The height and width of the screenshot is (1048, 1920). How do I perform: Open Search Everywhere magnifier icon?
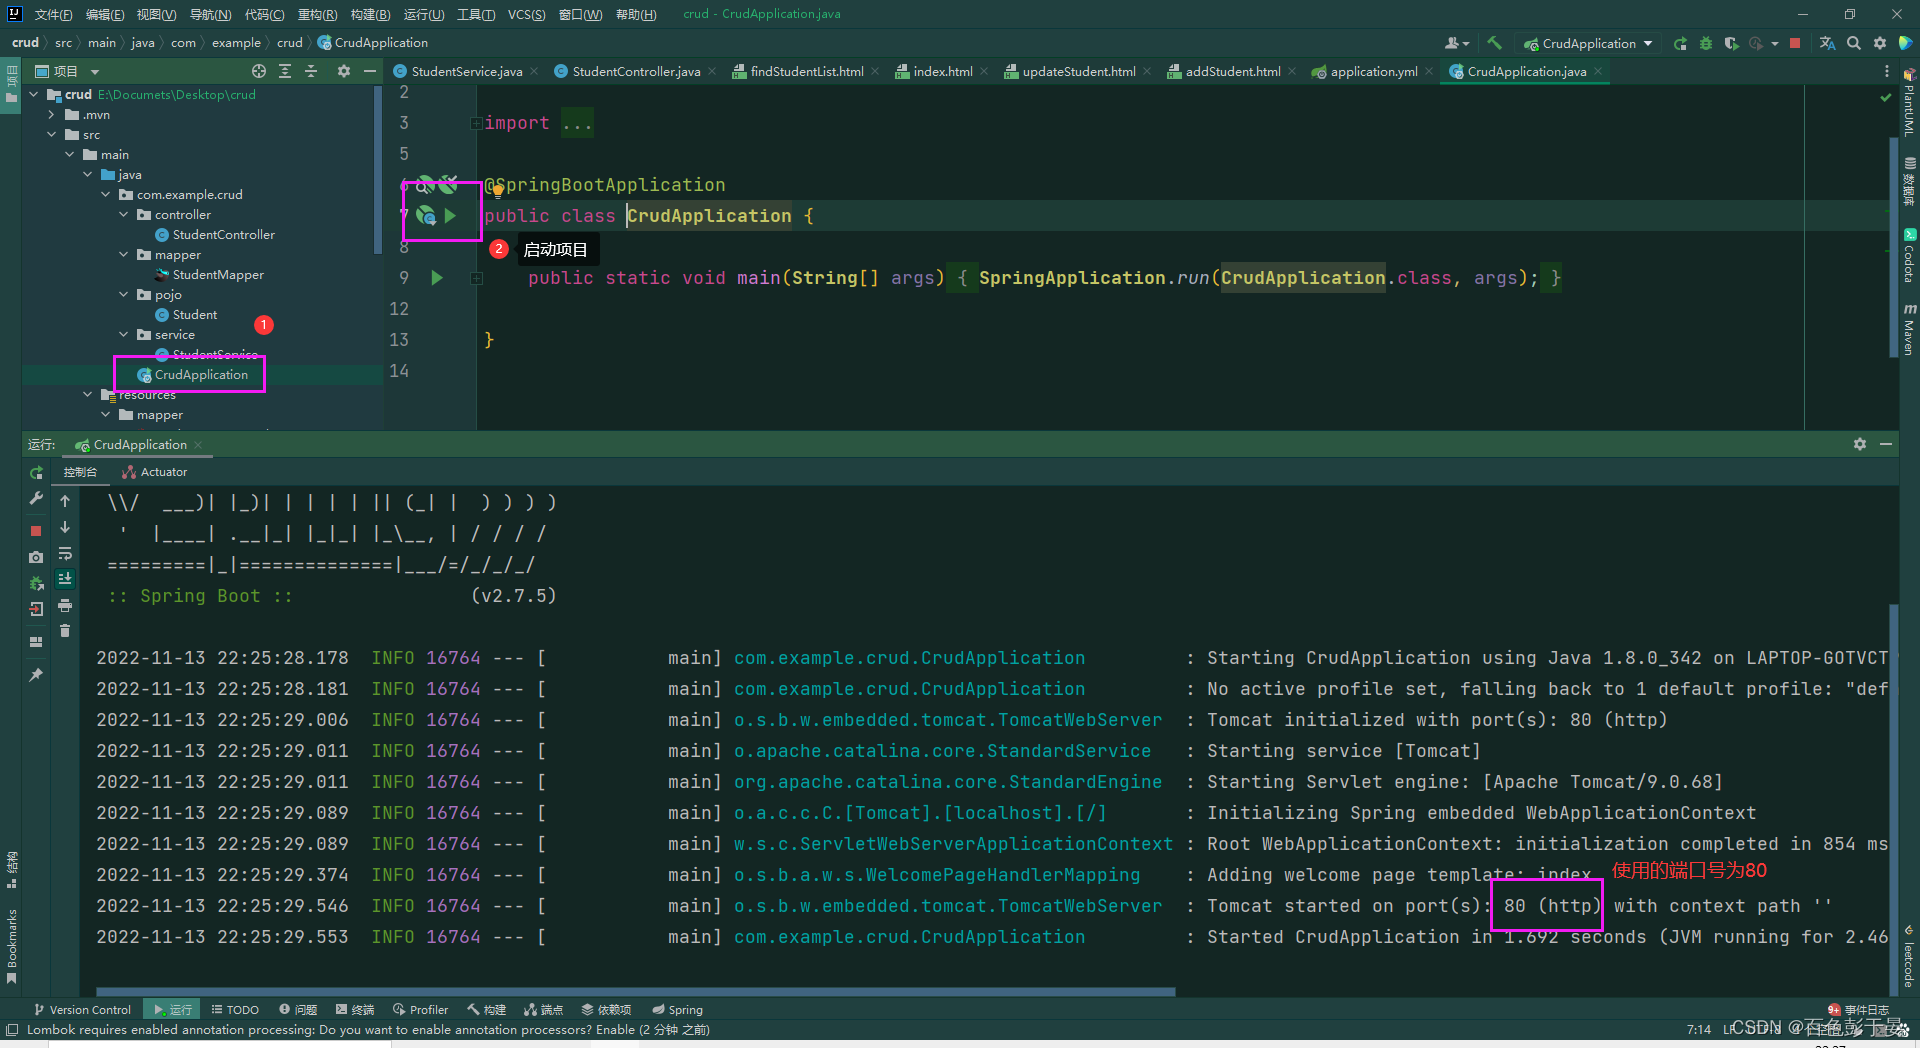(1854, 43)
